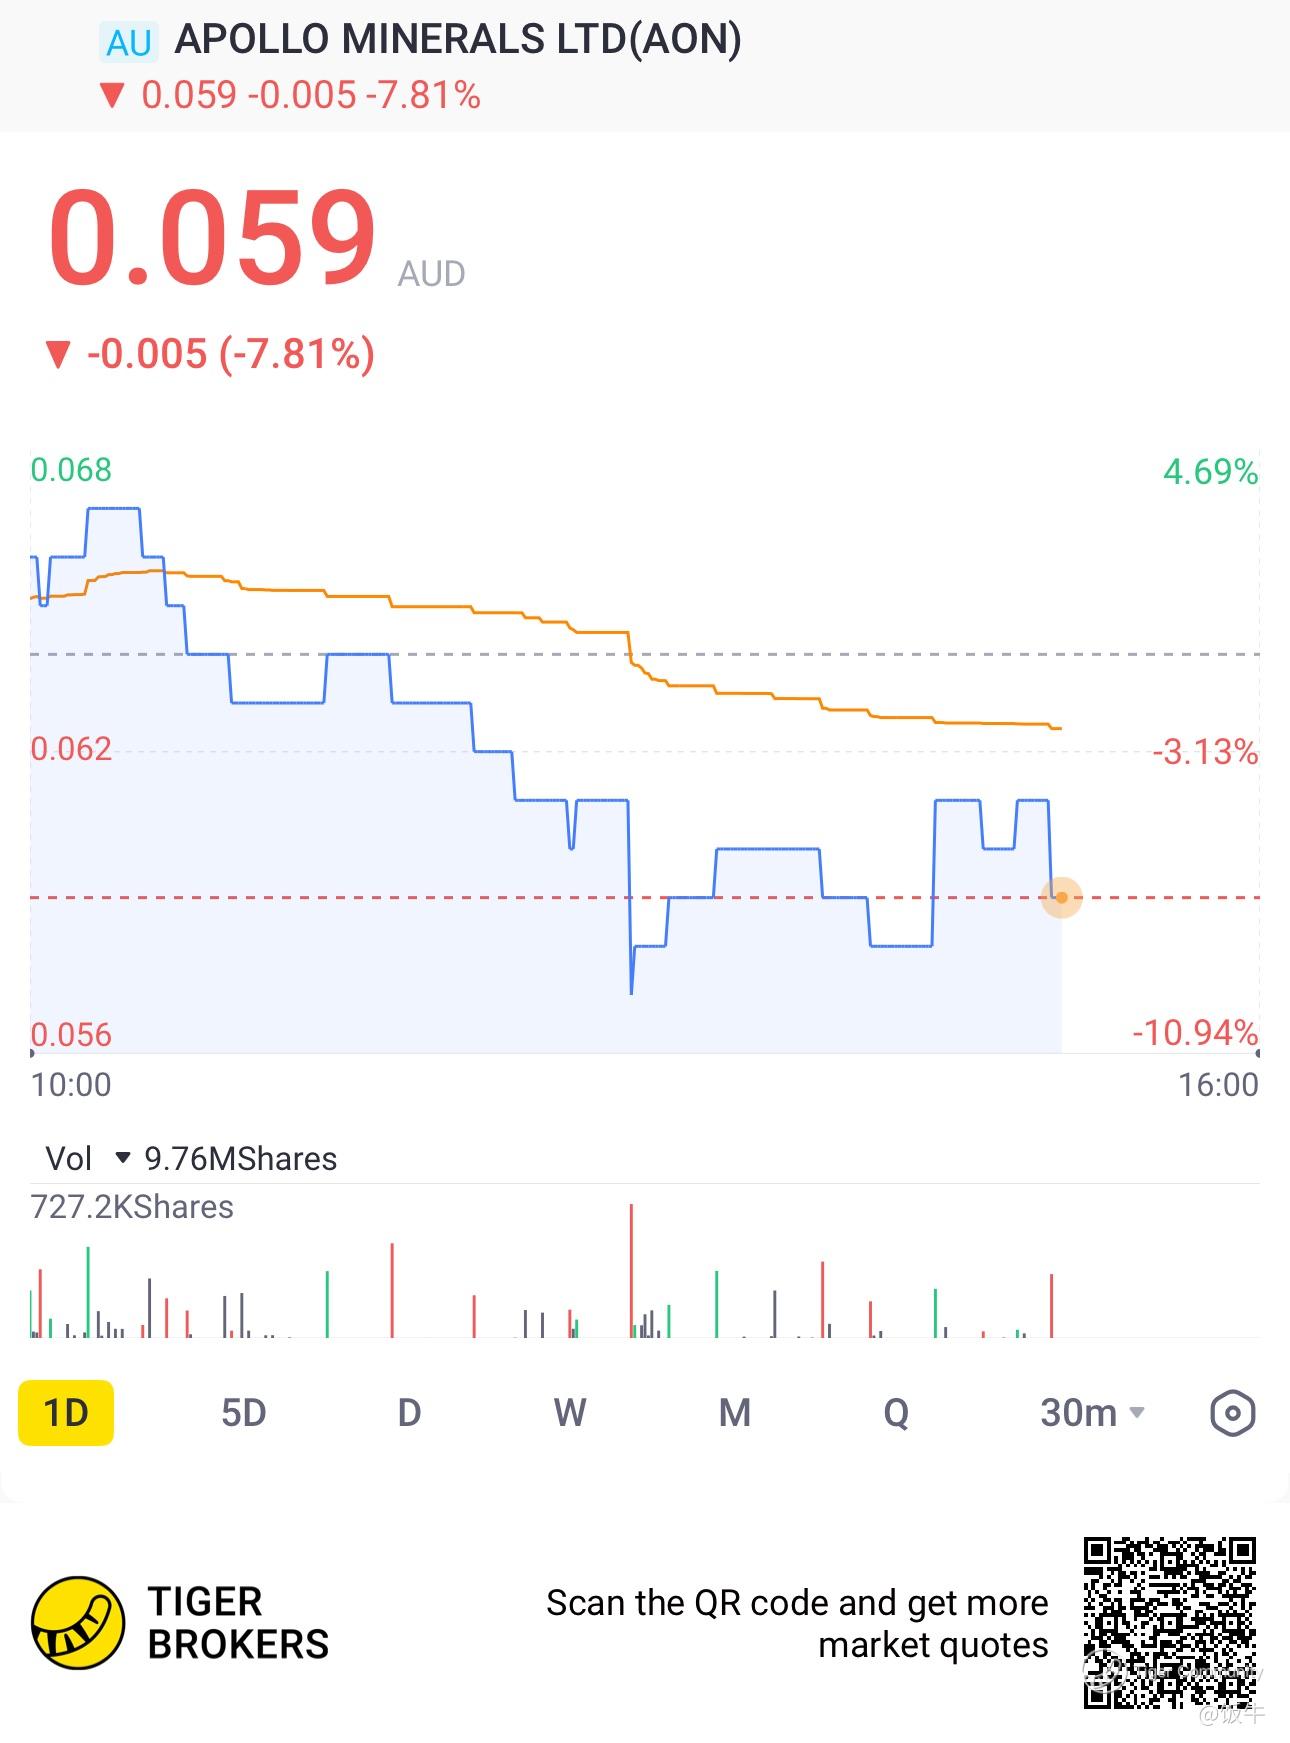Open the Vol indicator dropdown arrow
Screen dimensions: 1290x1743
(x=123, y=1158)
